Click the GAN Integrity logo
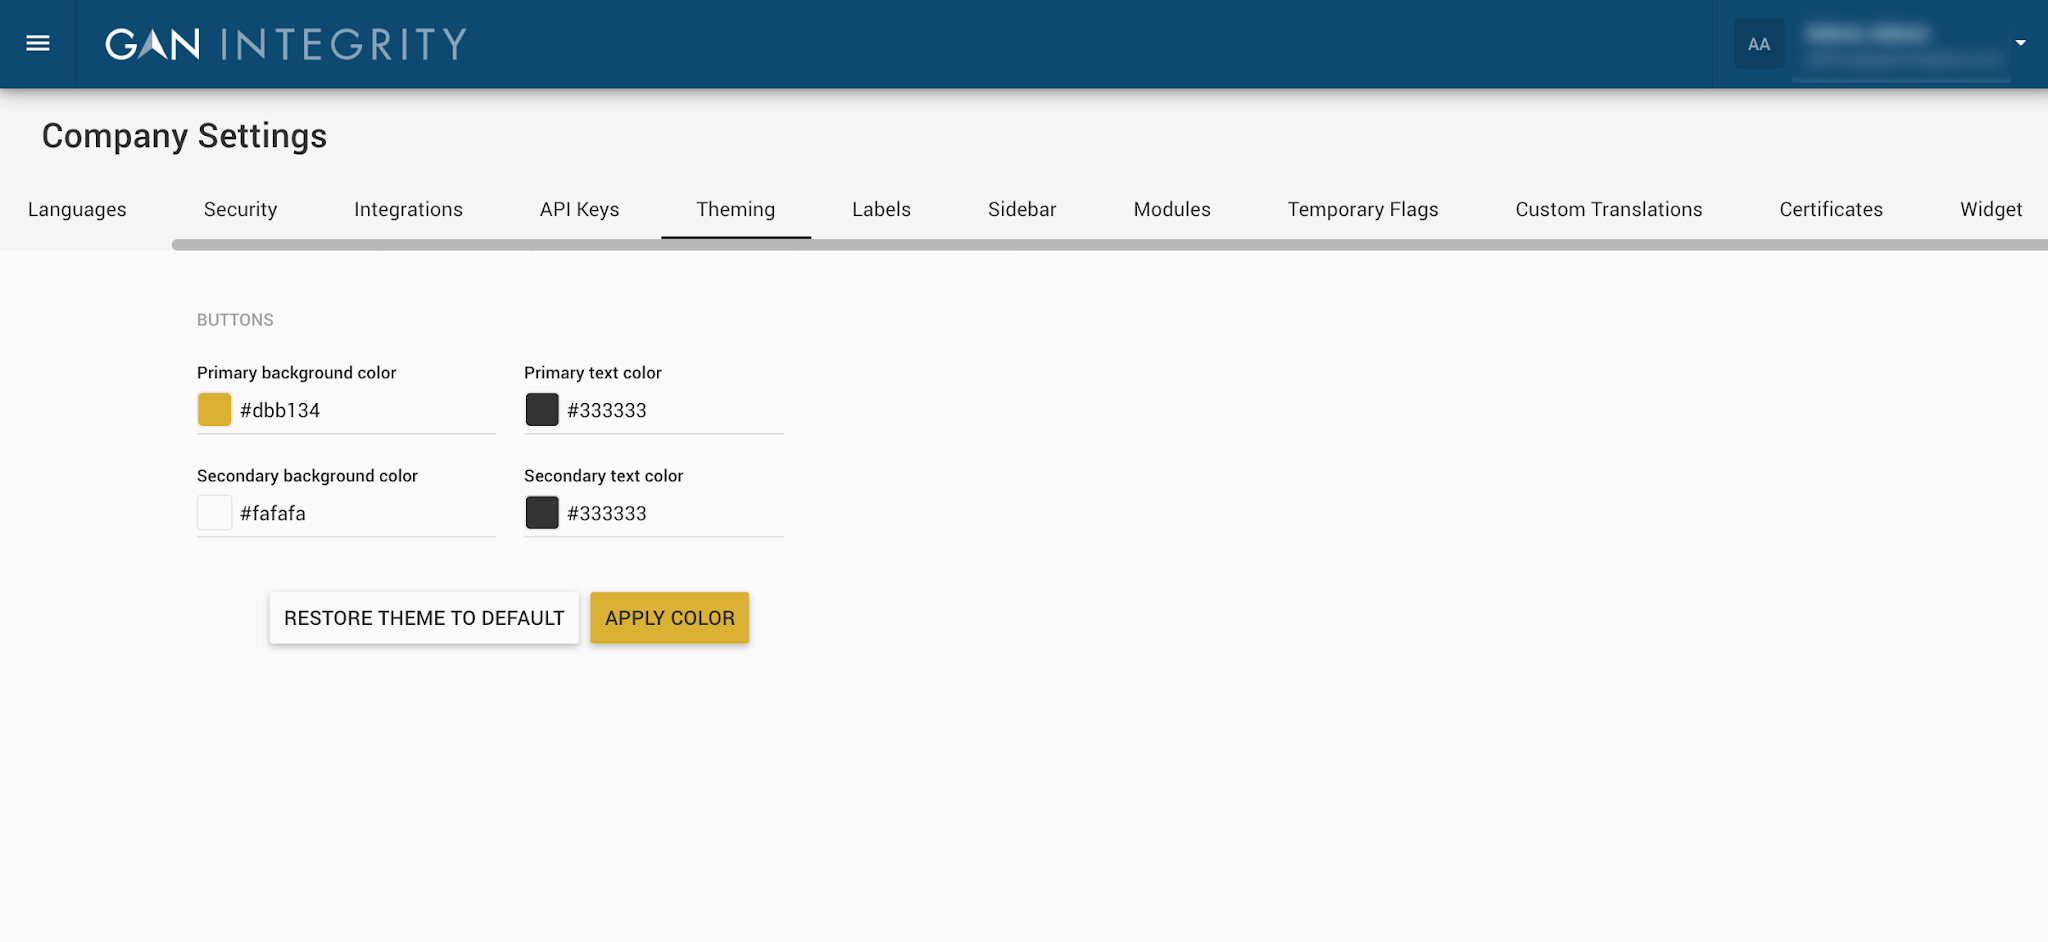2048x942 pixels. [286, 44]
